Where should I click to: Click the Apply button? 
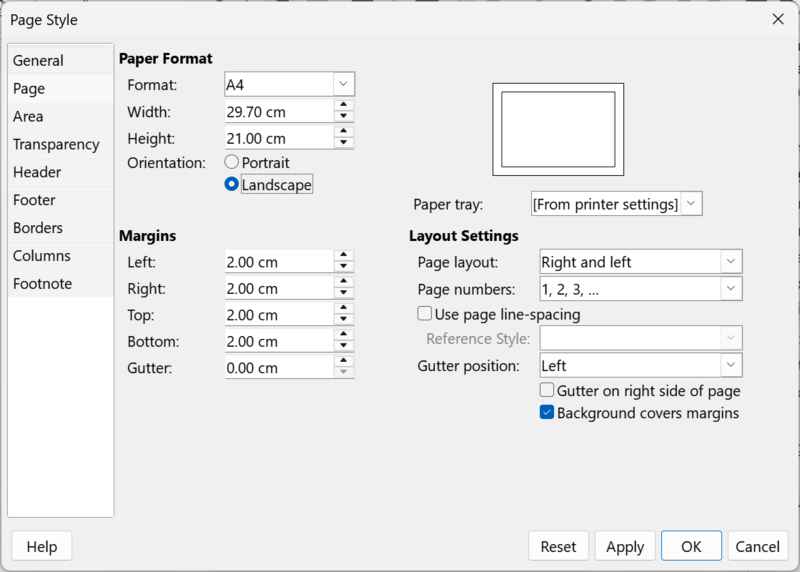tap(625, 546)
